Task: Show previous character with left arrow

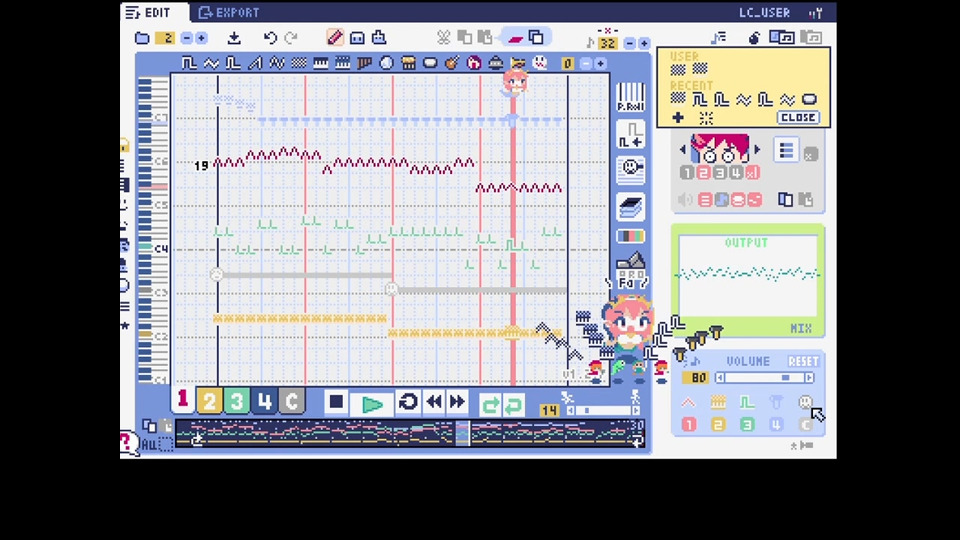Action: tap(683, 149)
